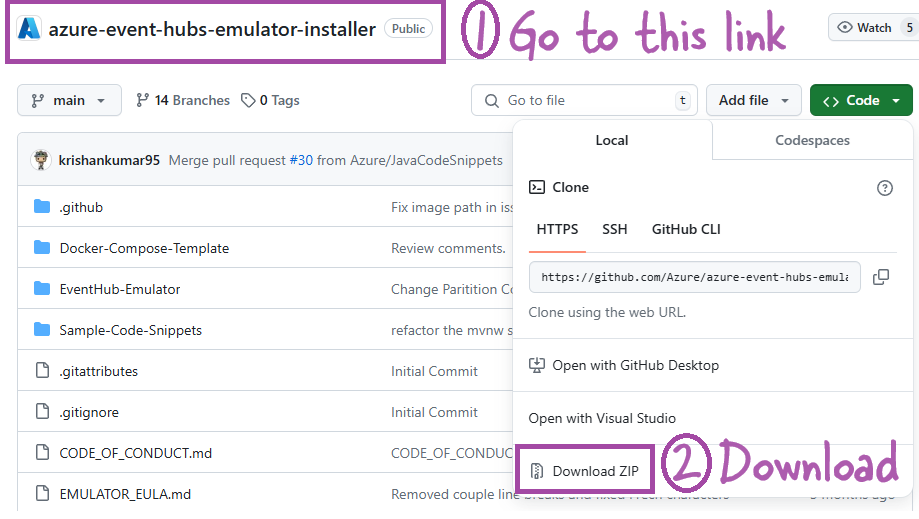Click the Public visibility badge
919x519 pixels.
tap(409, 29)
